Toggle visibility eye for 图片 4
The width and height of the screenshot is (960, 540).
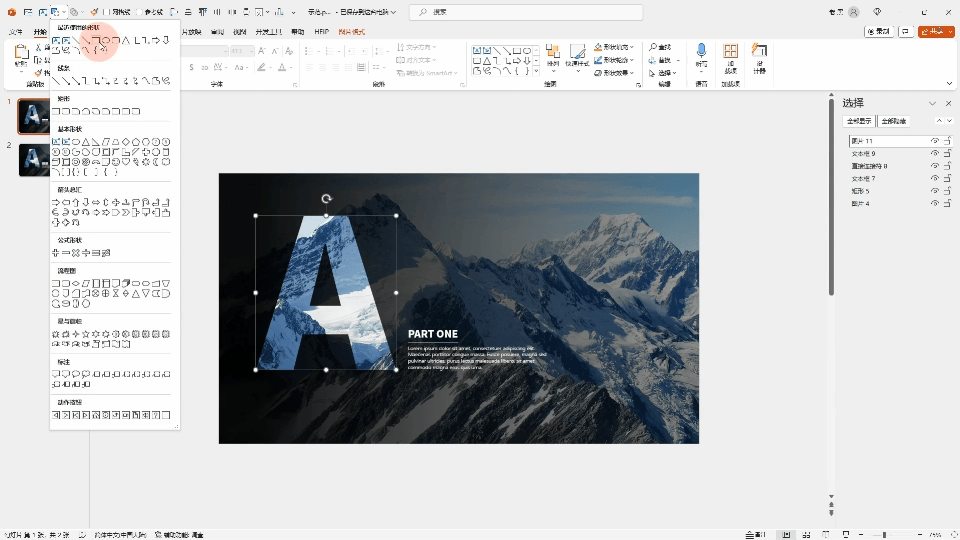935,203
